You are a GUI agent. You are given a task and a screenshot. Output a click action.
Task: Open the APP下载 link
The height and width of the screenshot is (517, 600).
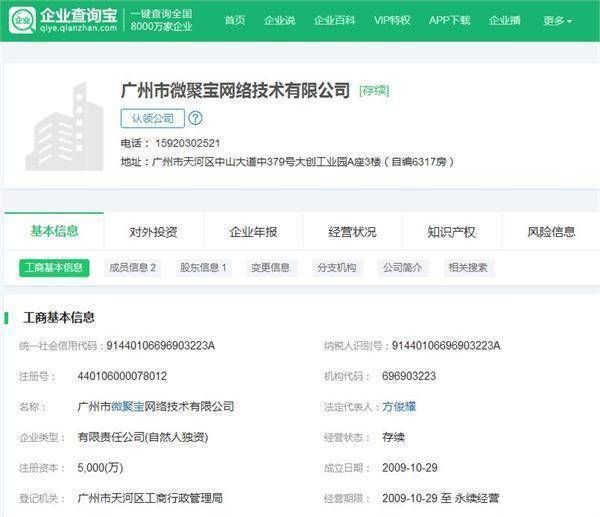[x=449, y=21]
